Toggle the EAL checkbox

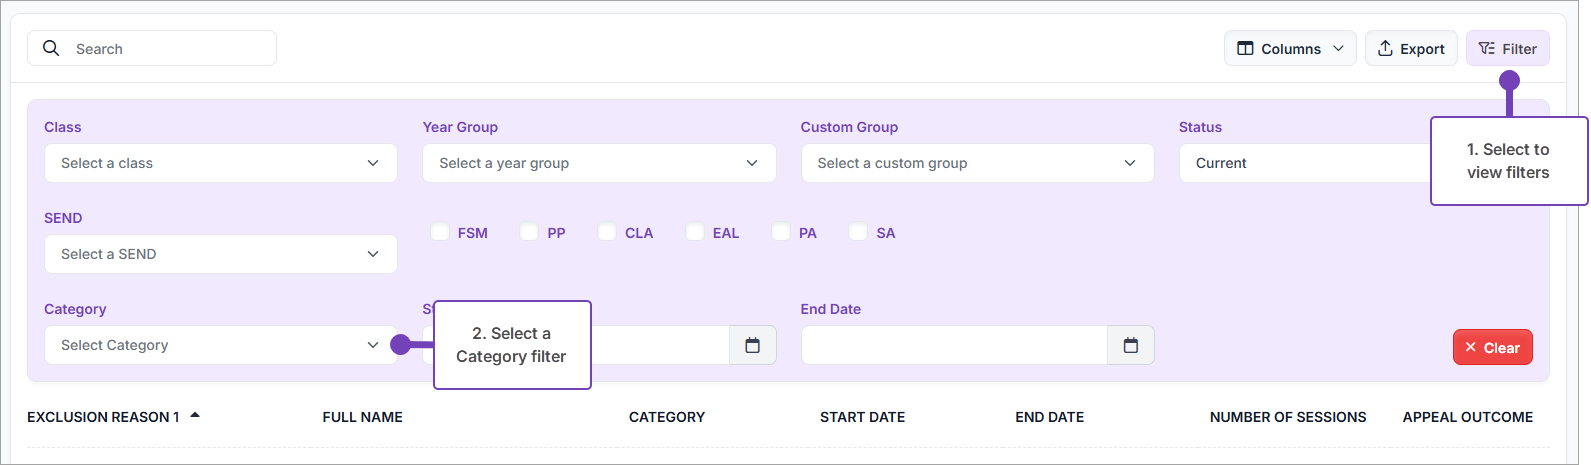point(695,232)
